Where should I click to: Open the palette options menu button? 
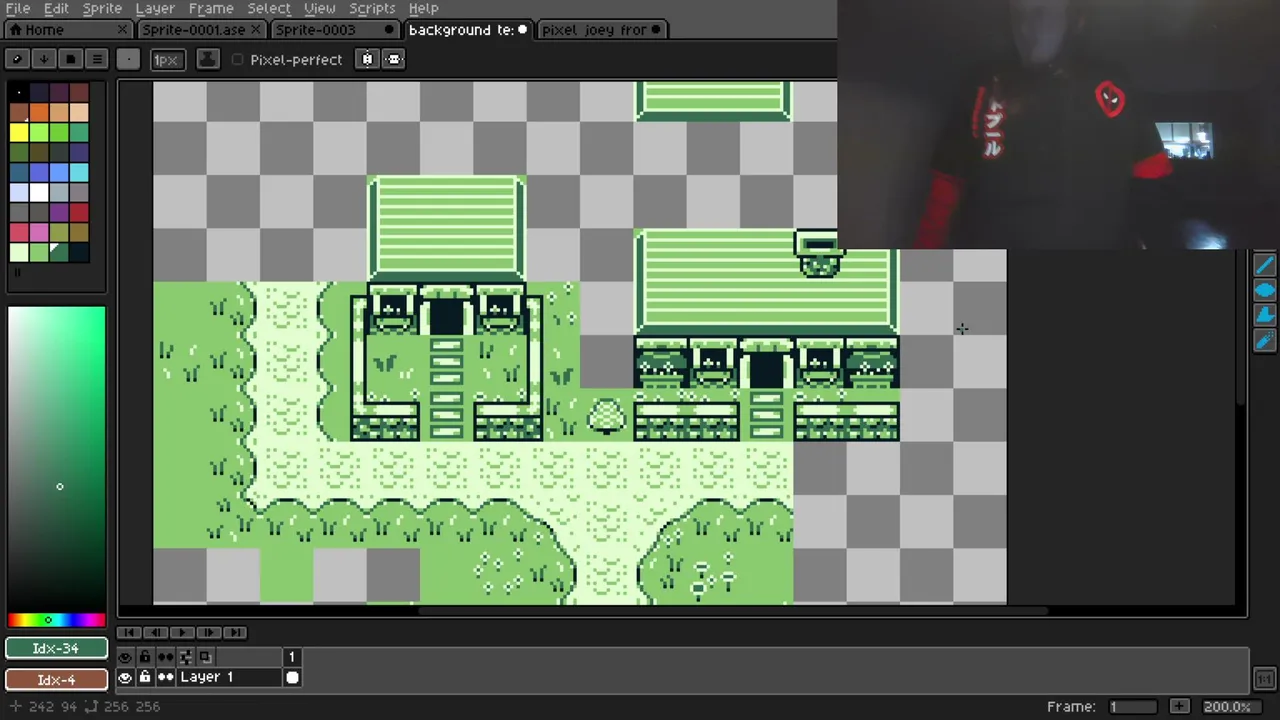pos(97,59)
